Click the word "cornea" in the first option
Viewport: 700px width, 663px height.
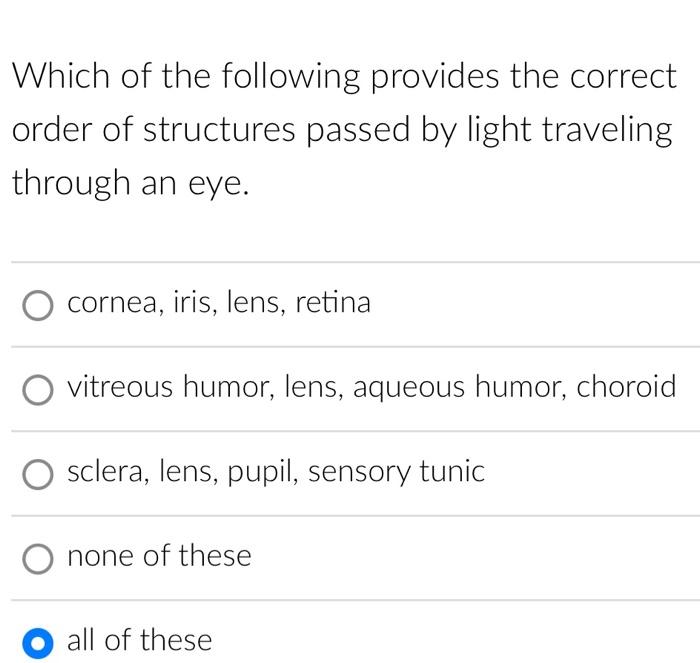tap(112, 304)
